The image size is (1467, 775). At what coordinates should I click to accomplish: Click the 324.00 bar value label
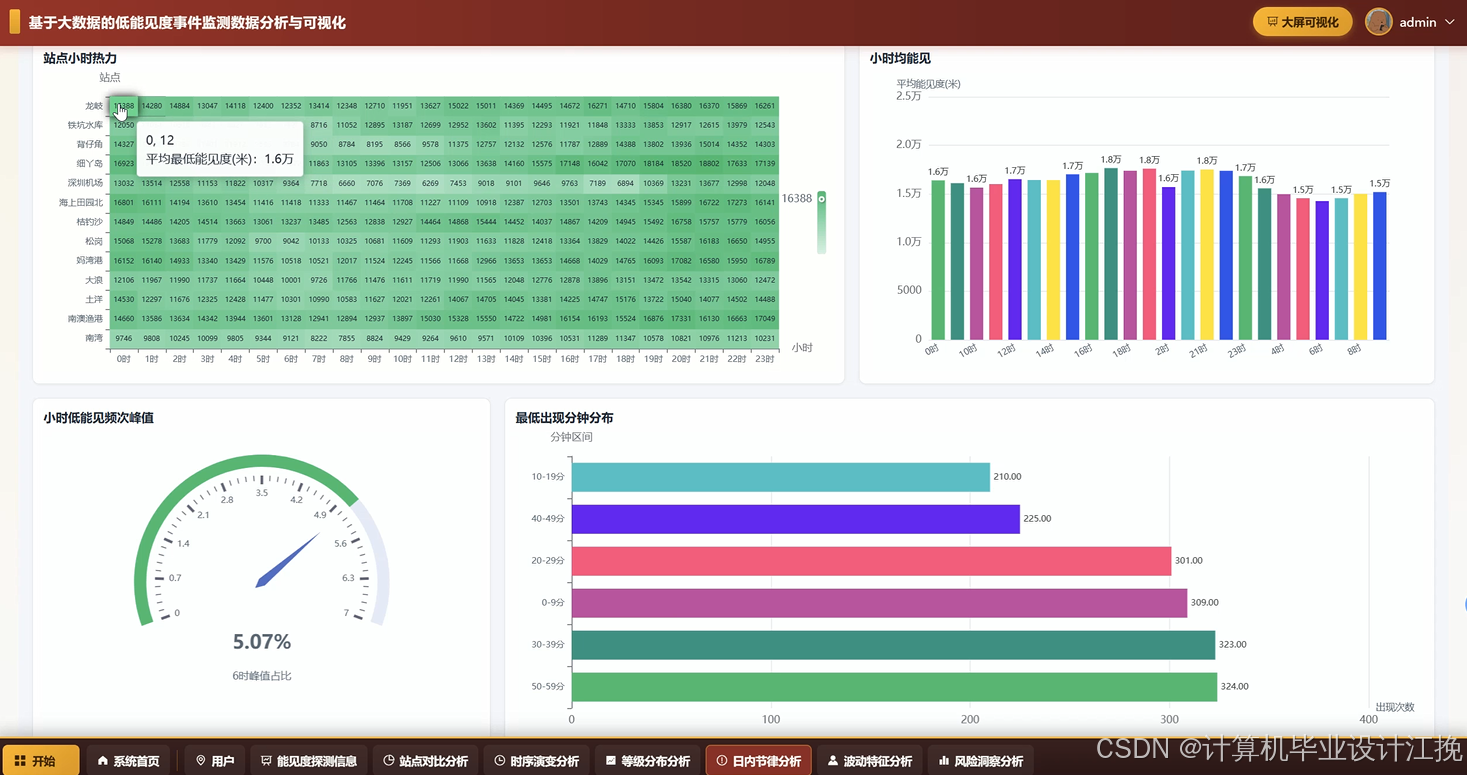point(1235,687)
